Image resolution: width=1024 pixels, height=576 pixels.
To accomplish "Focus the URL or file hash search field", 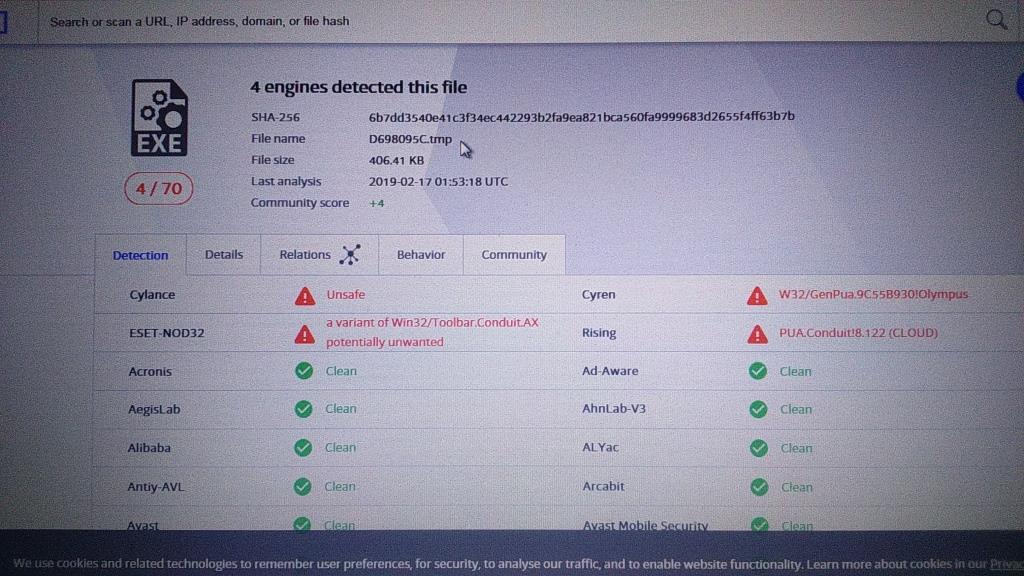I will coord(509,21).
